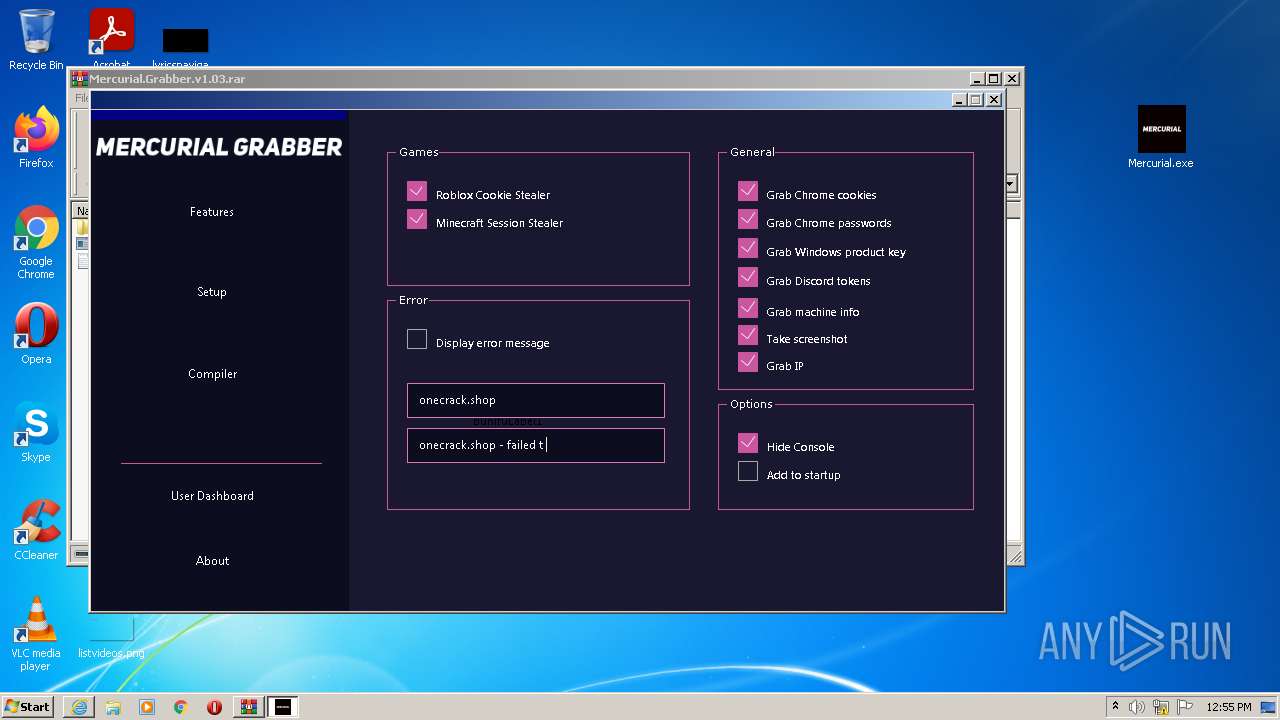Launch Opera from the desktop

click(x=36, y=334)
